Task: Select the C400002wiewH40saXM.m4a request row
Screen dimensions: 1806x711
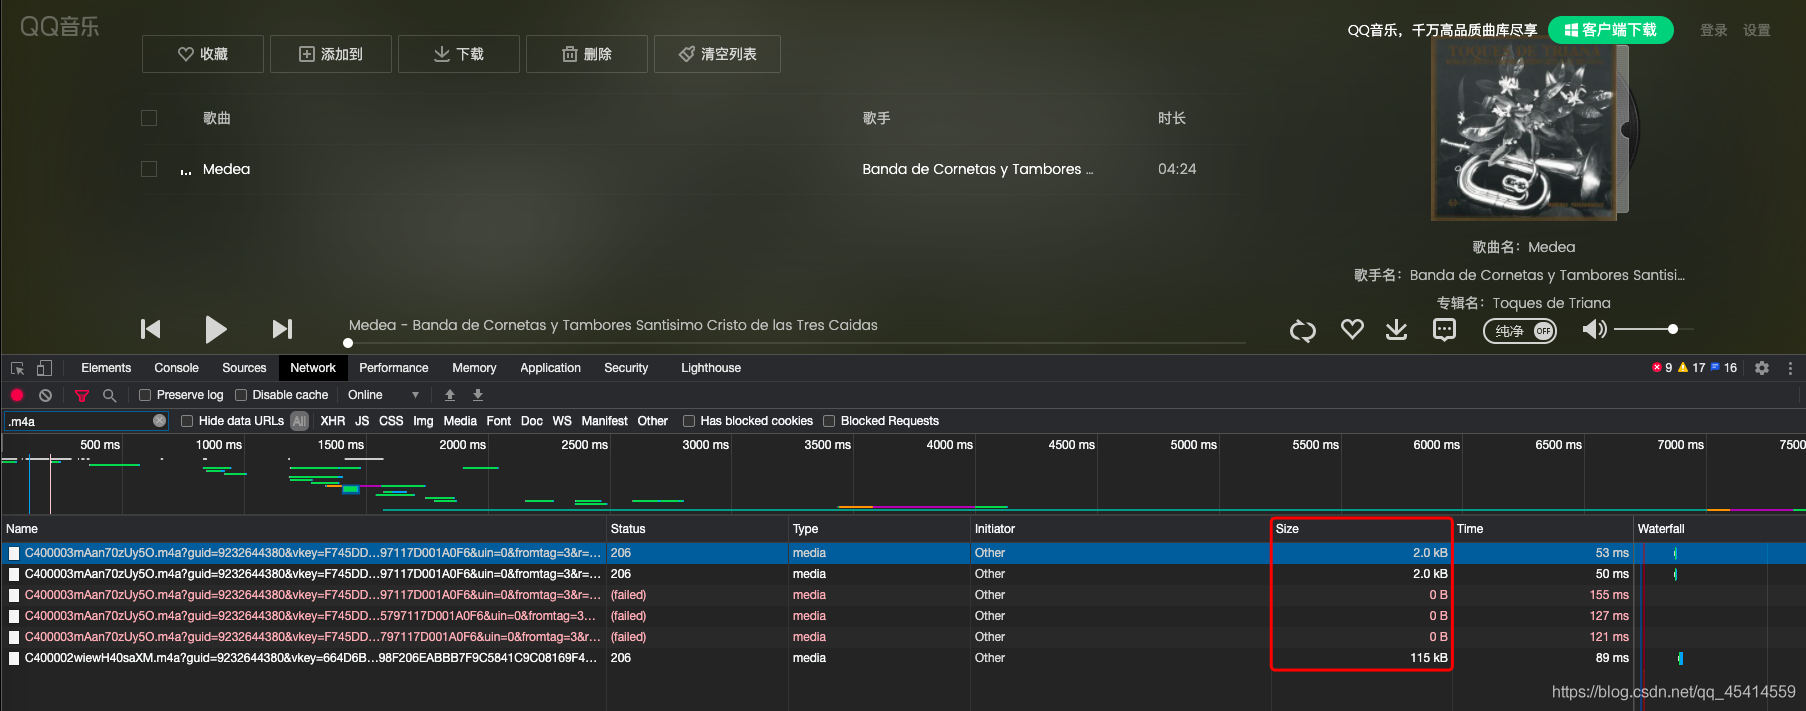Action: (x=903, y=658)
